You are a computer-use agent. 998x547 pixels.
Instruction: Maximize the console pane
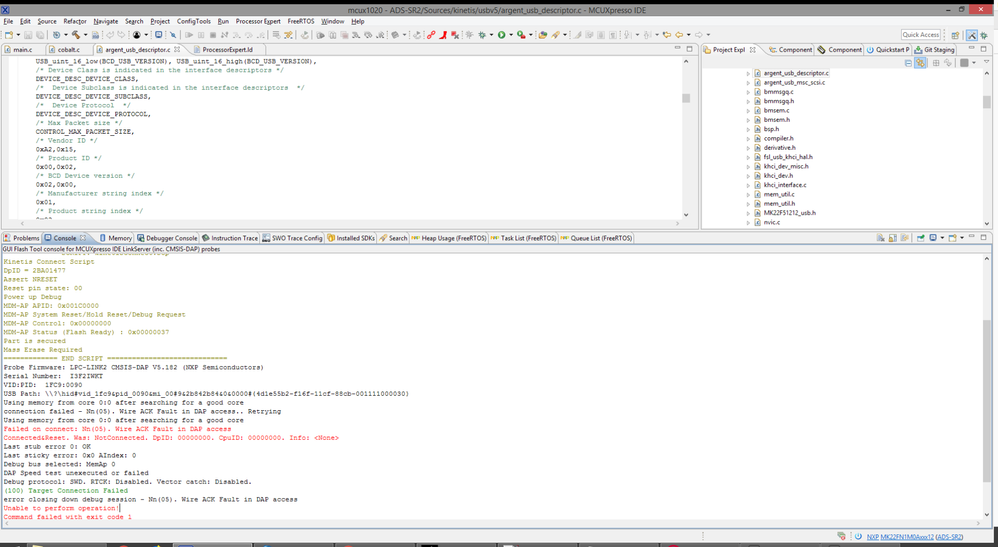[x=984, y=238]
